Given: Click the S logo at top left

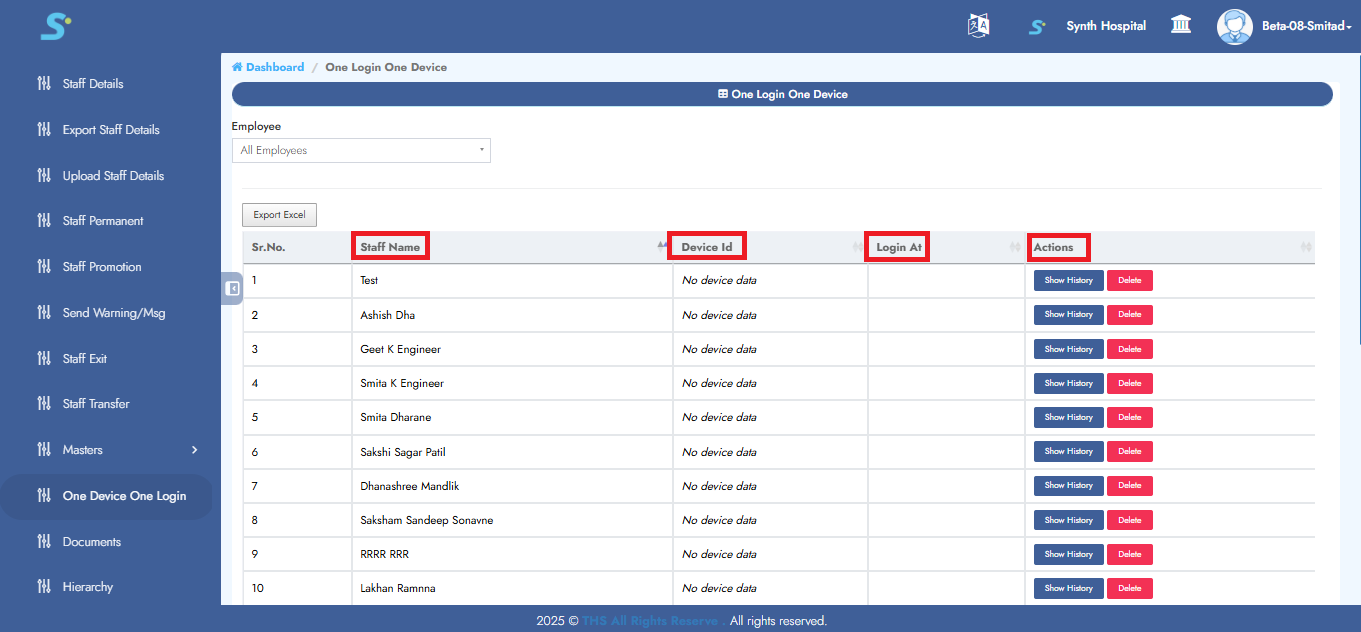Looking at the screenshot, I should [x=55, y=26].
